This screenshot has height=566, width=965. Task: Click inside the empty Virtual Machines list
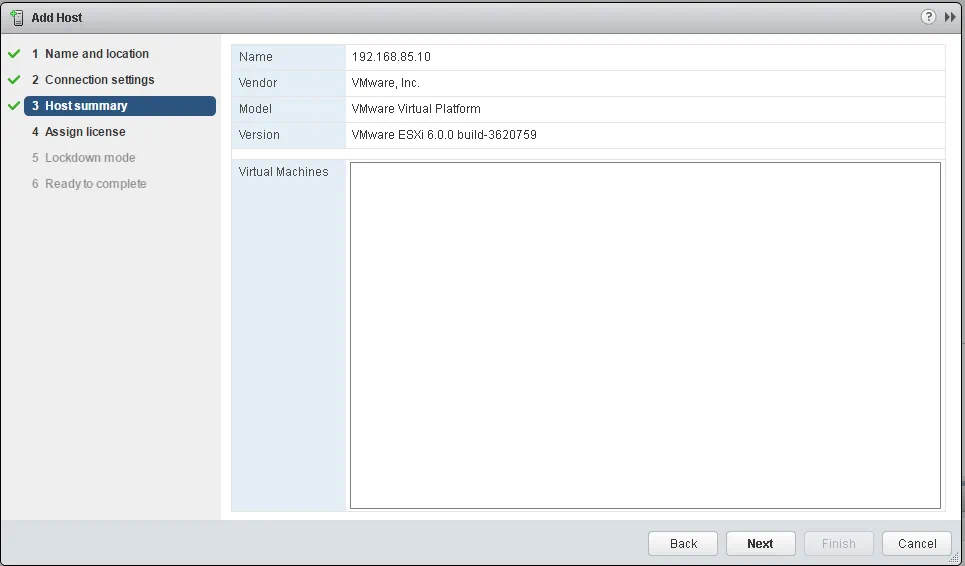pyautogui.click(x=644, y=335)
